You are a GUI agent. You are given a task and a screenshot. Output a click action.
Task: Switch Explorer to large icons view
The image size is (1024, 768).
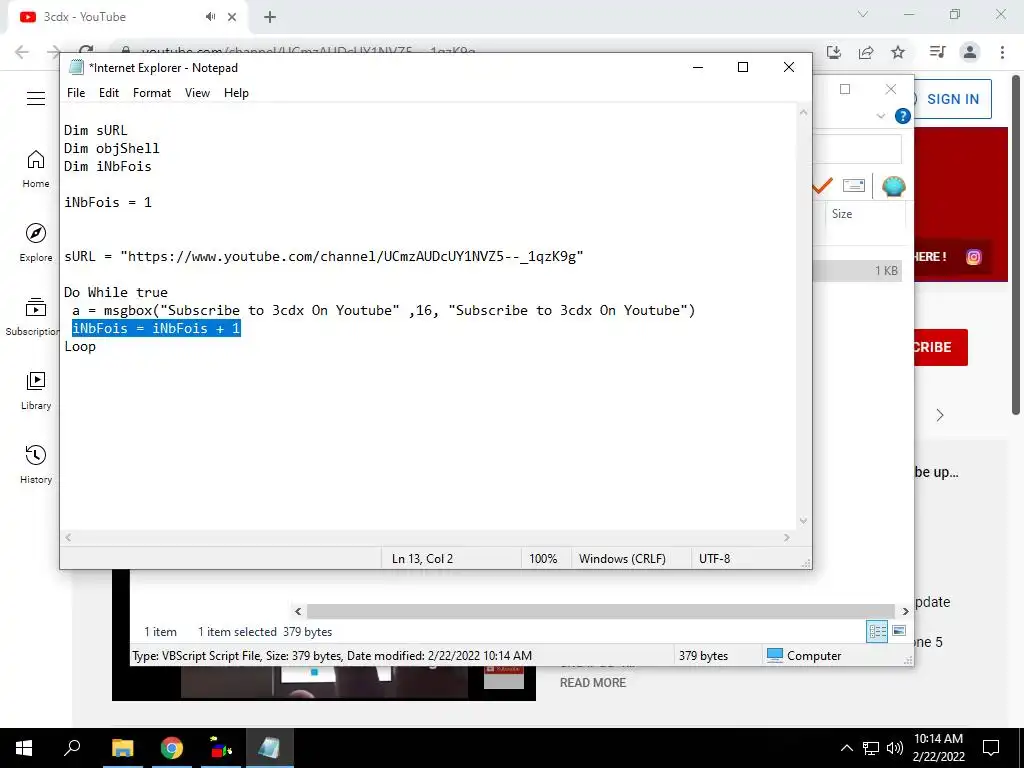tap(899, 631)
